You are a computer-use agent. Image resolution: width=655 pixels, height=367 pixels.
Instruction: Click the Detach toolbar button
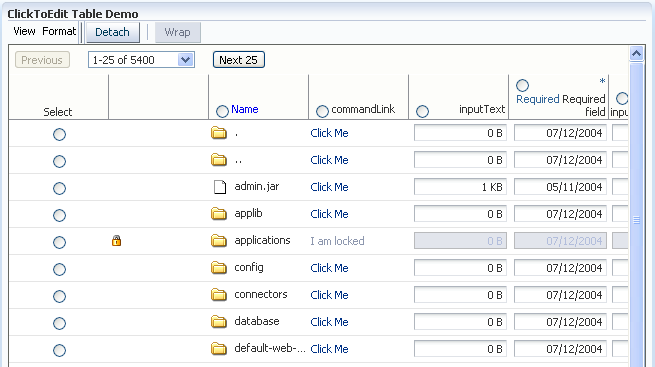(112, 32)
